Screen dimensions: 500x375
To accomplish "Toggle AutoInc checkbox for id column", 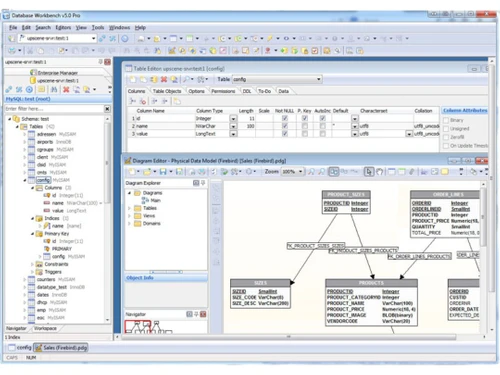I will click(x=322, y=118).
